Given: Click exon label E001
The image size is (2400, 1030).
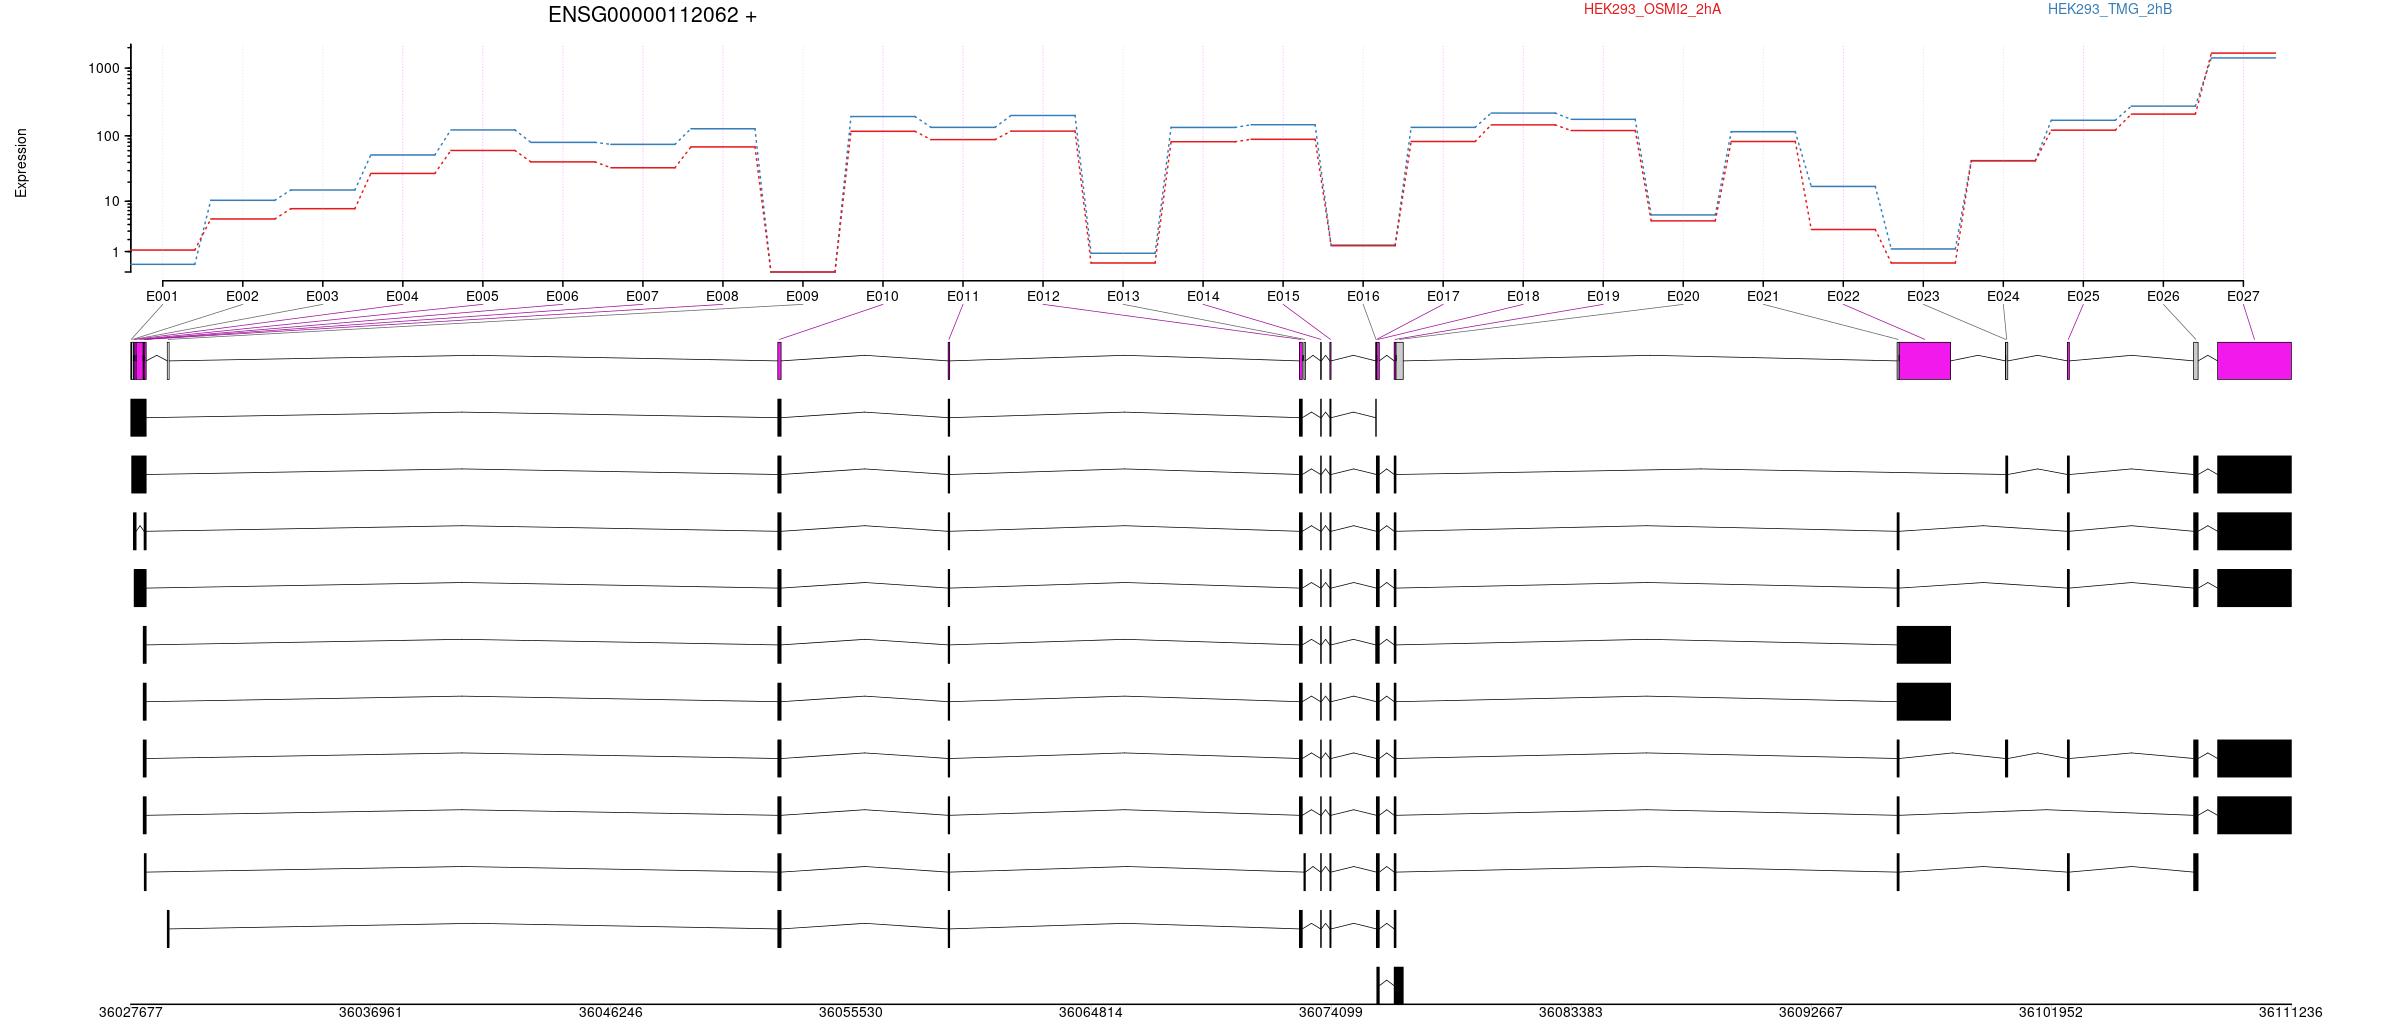Looking at the screenshot, I should coord(162,296).
